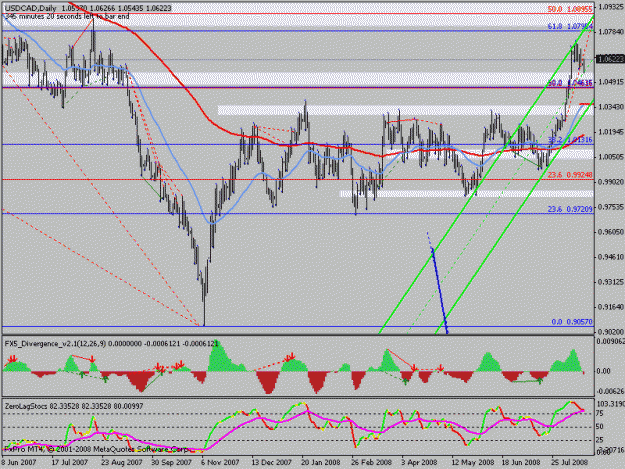The image size is (625, 469).
Task: Click the date label 3 Apr 2008
Action: (x=420, y=463)
